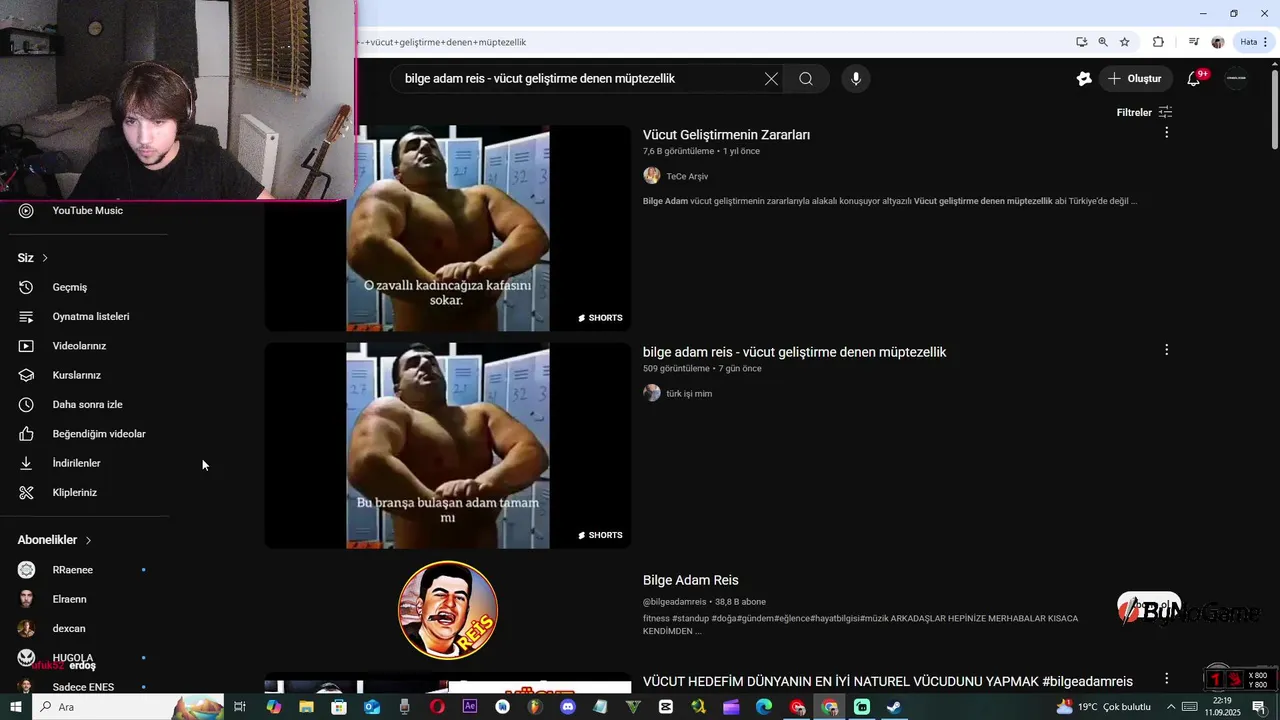
Task: Click the Bilge Adam Reis channel avatar
Action: point(448,610)
